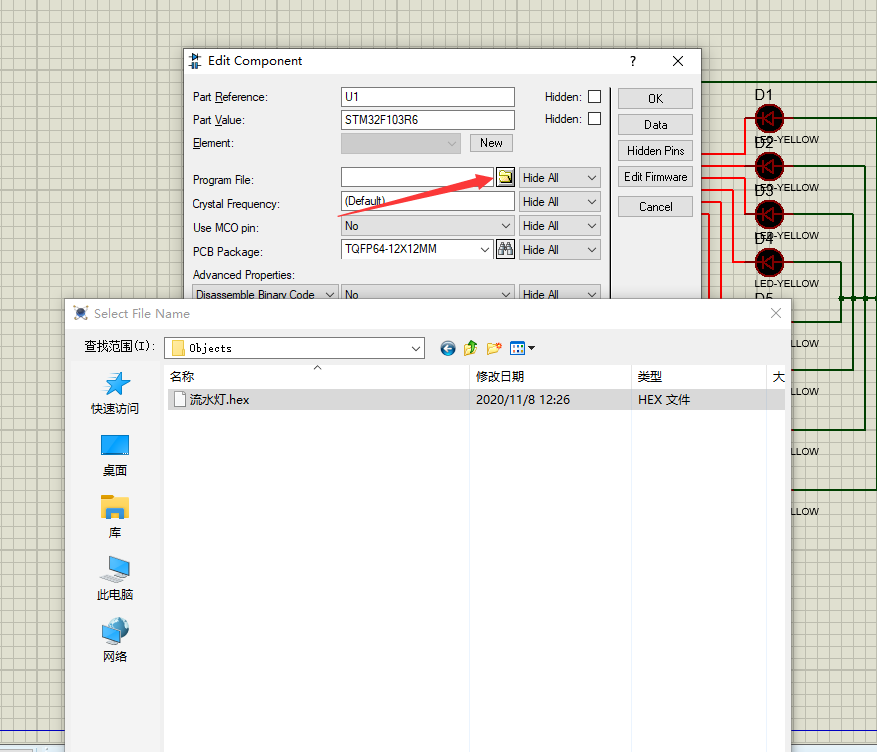Open Use MCO pin No dropdown

[427, 226]
